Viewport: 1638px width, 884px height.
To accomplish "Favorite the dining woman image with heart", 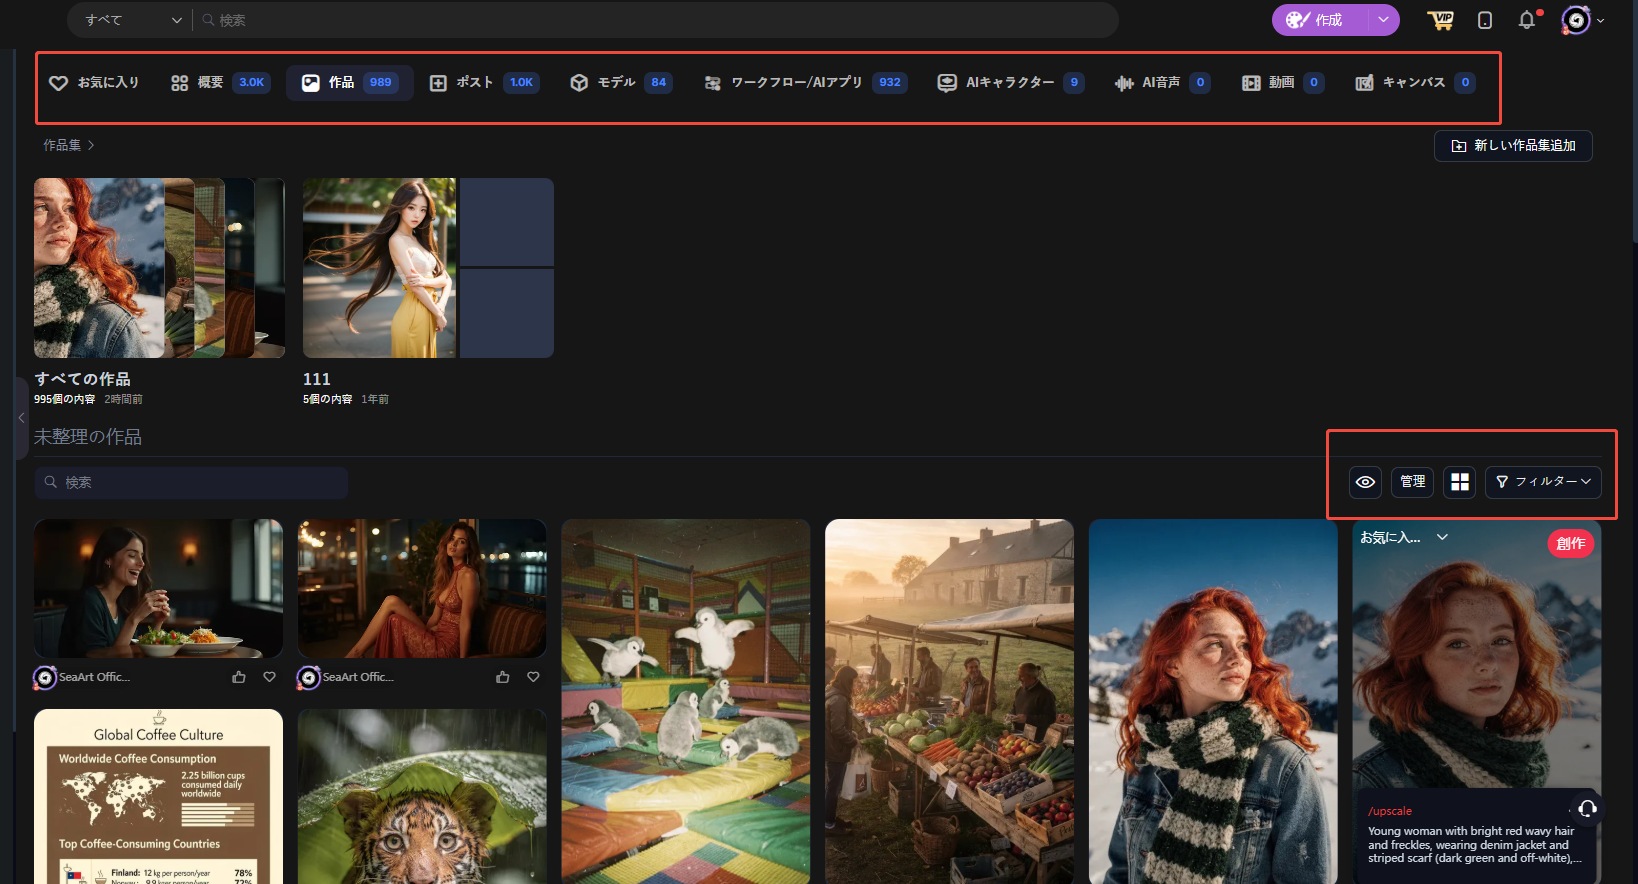I will point(269,677).
